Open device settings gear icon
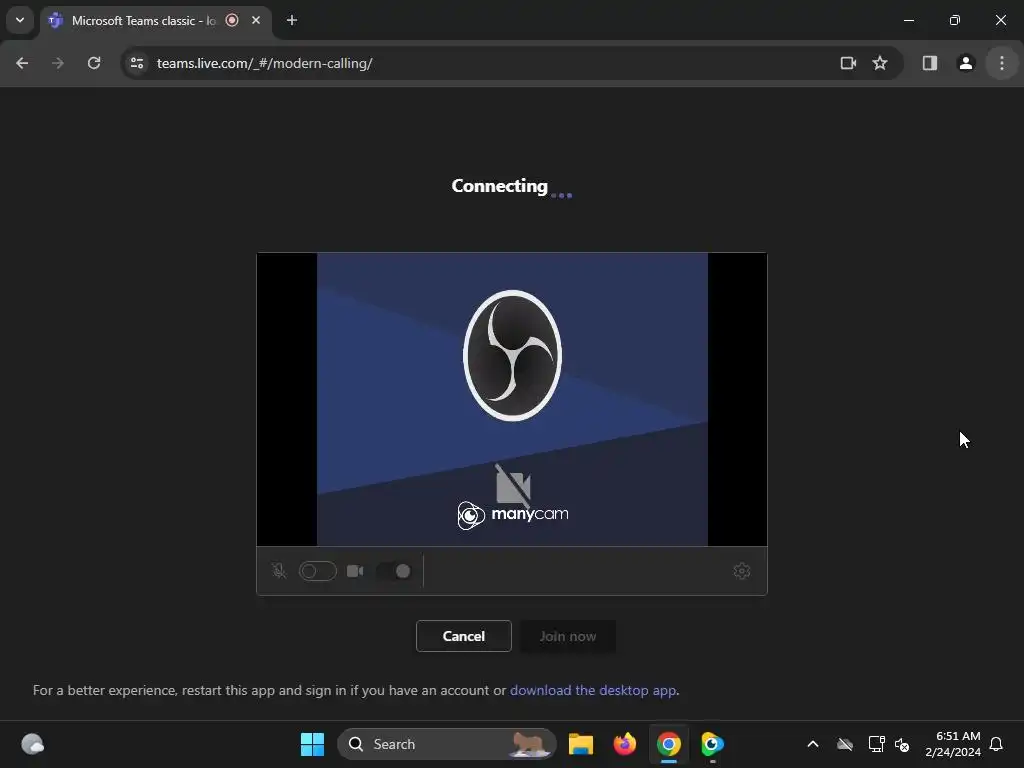 pyautogui.click(x=741, y=571)
